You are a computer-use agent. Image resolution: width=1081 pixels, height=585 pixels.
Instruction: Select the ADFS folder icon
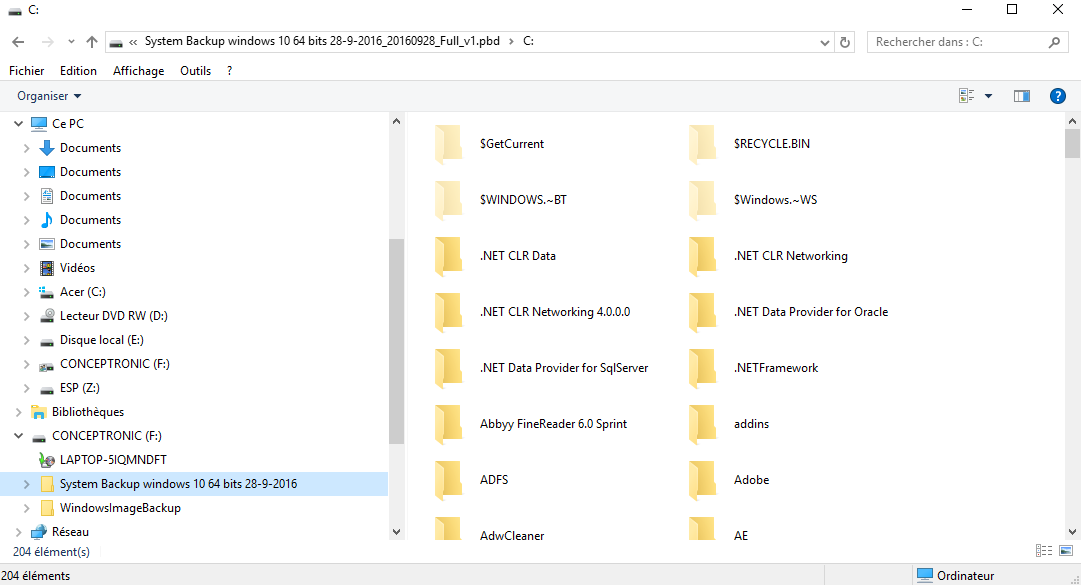pyautogui.click(x=448, y=480)
